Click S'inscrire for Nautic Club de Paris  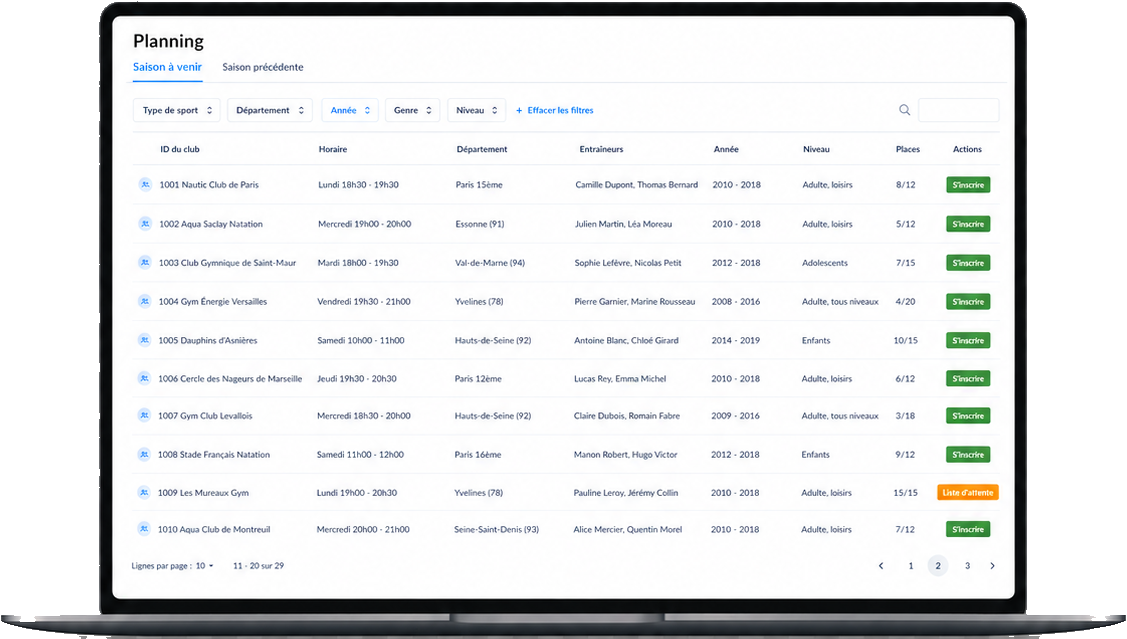(968, 185)
